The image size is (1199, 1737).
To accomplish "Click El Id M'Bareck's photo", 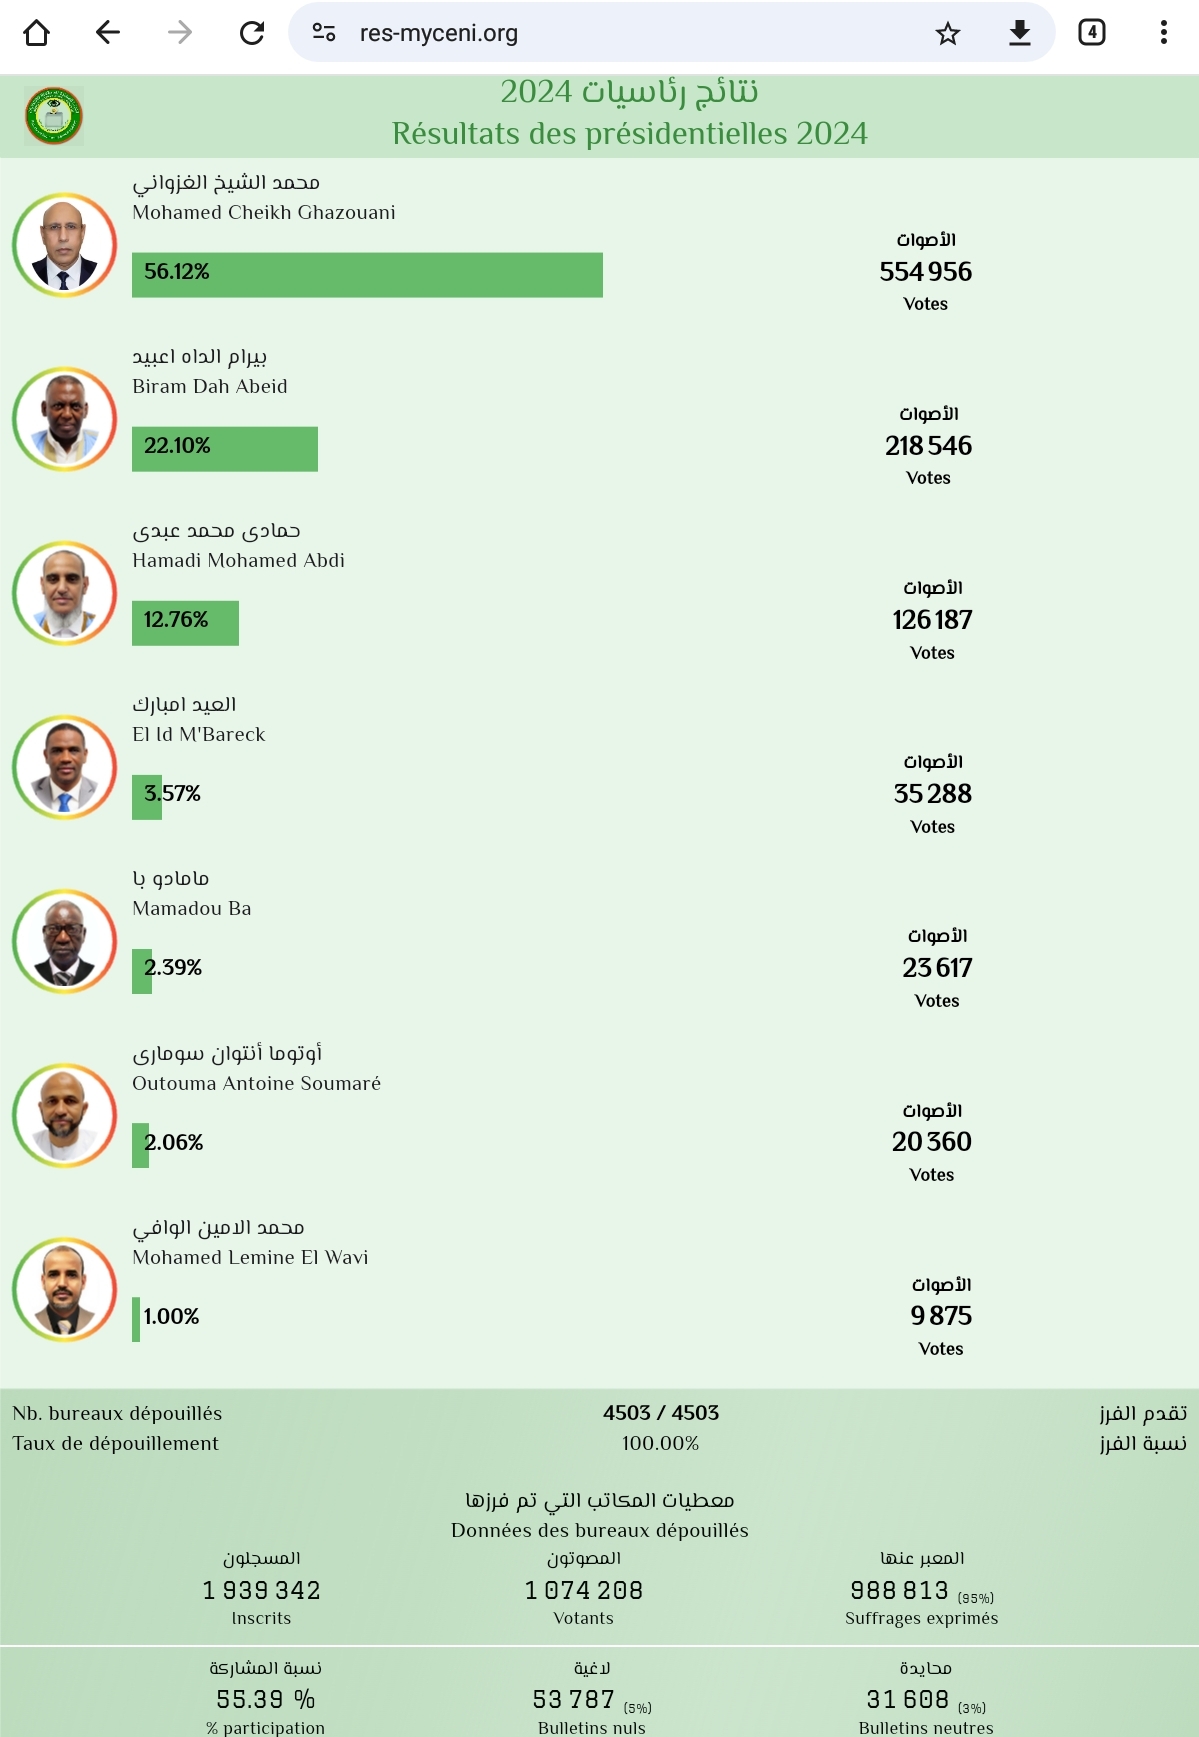I will tap(65, 767).
